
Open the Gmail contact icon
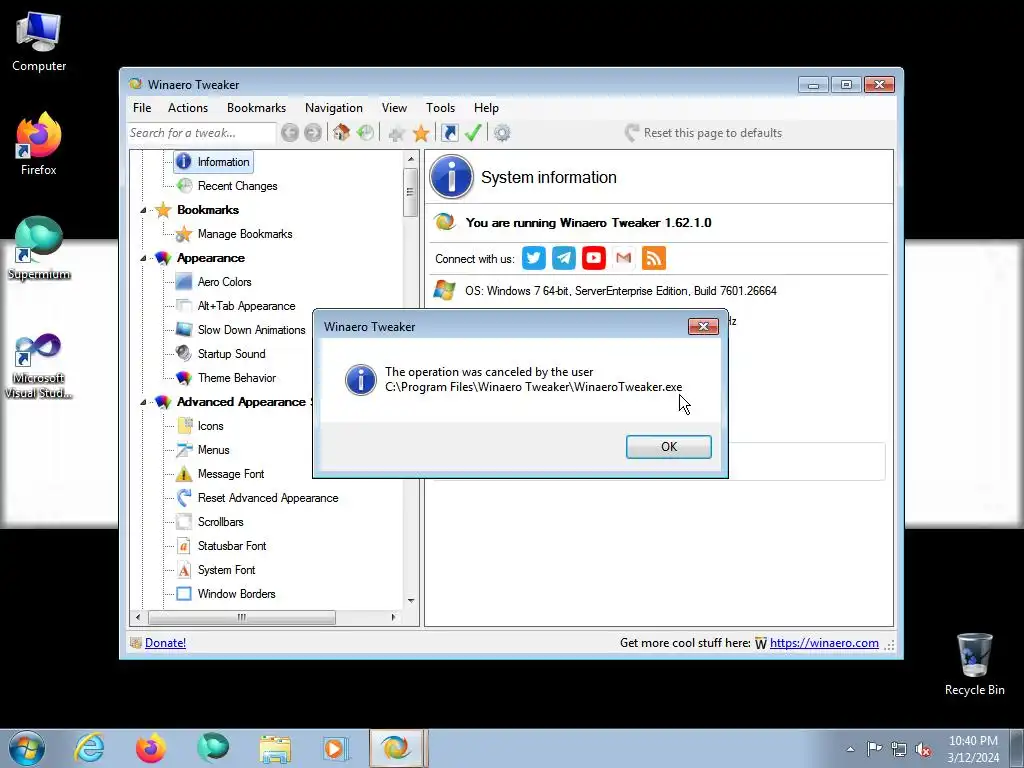point(624,258)
